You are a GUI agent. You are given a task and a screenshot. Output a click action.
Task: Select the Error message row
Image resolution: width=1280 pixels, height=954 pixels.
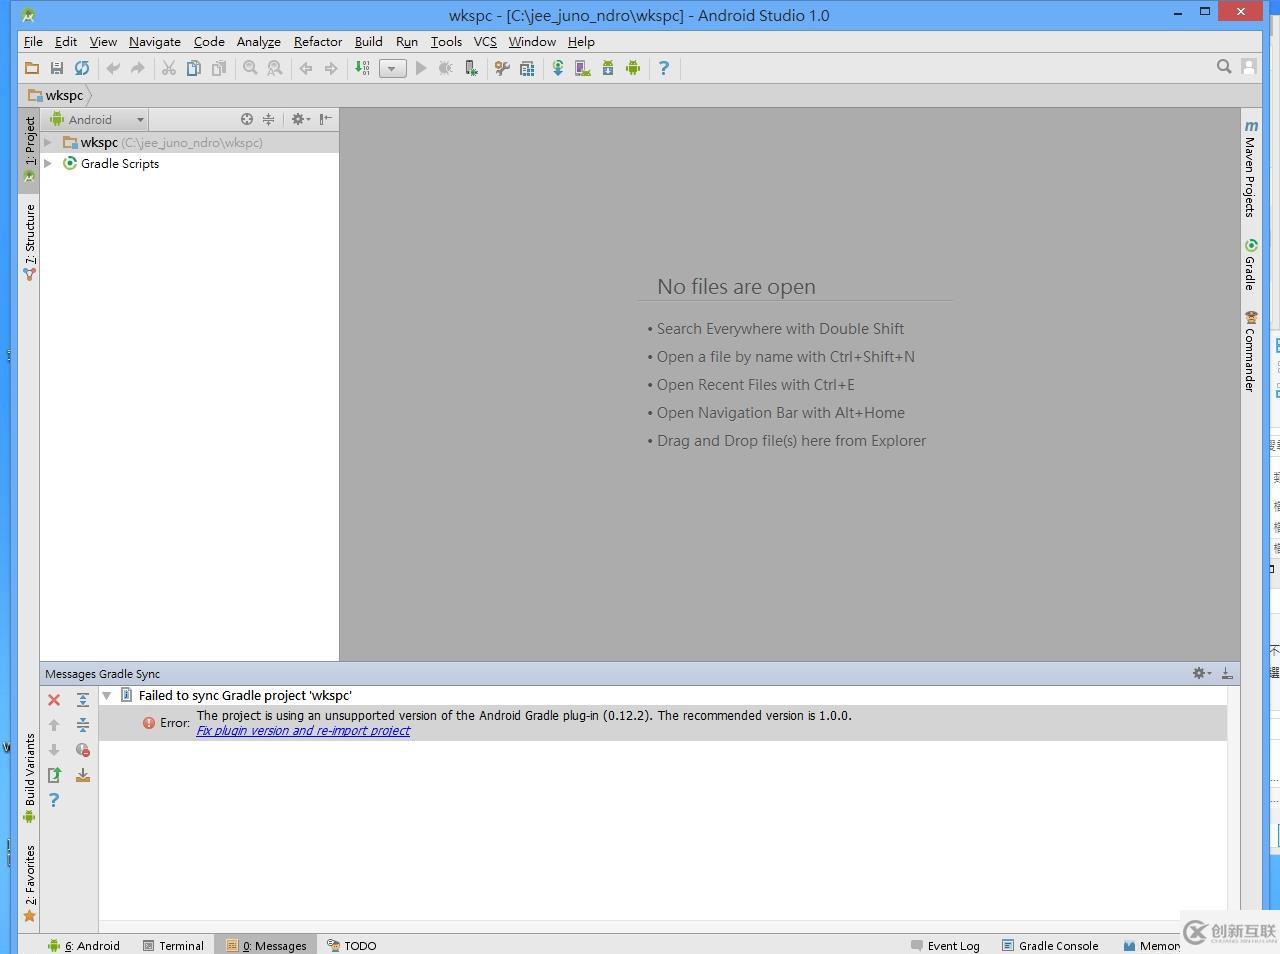click(663, 723)
